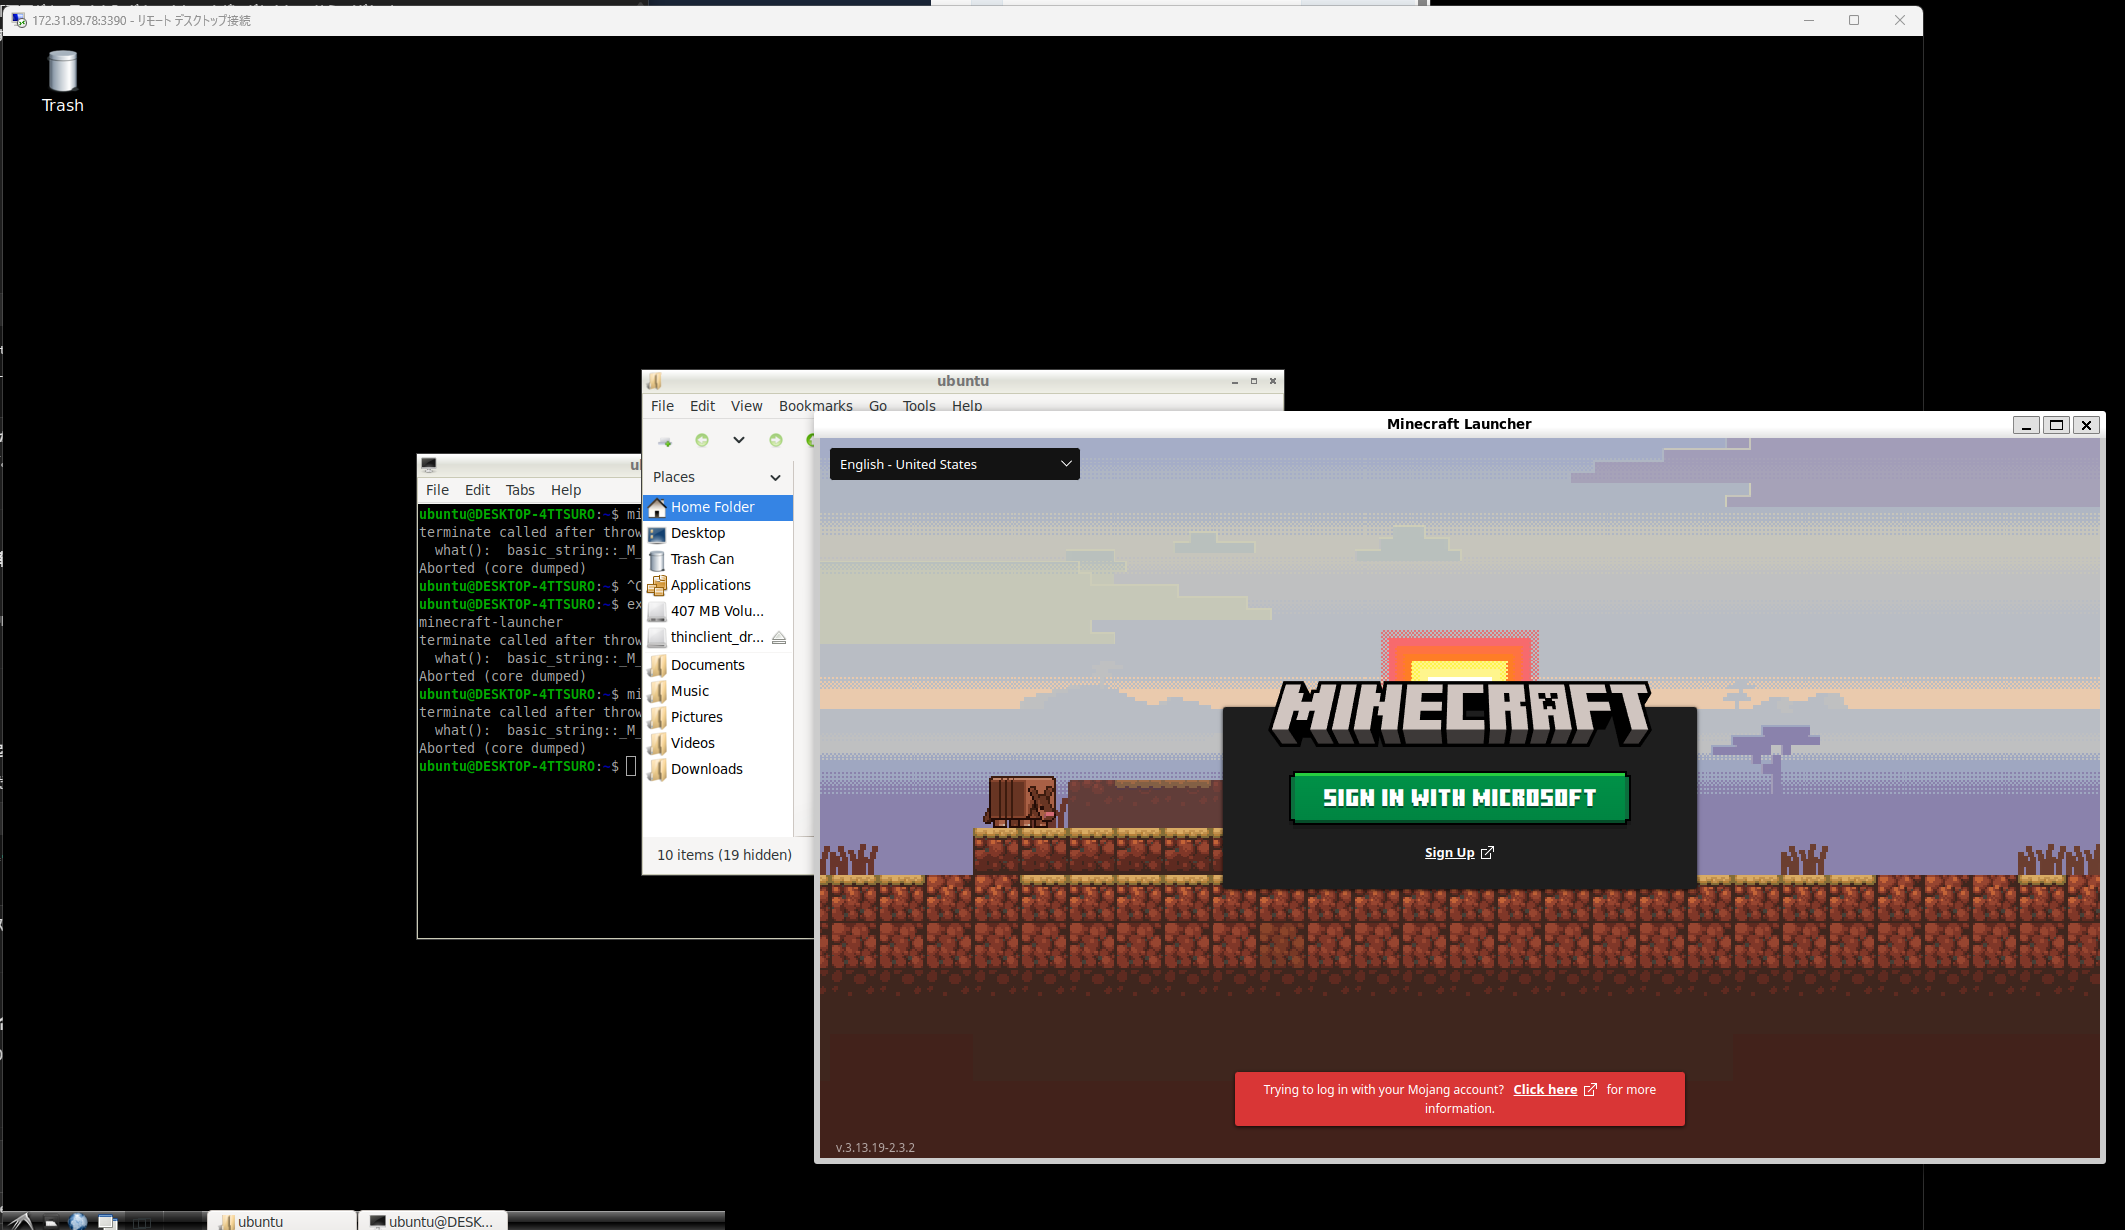
Task: Click 'minecraft-launcher' text in the terminal
Action: (x=491, y=622)
